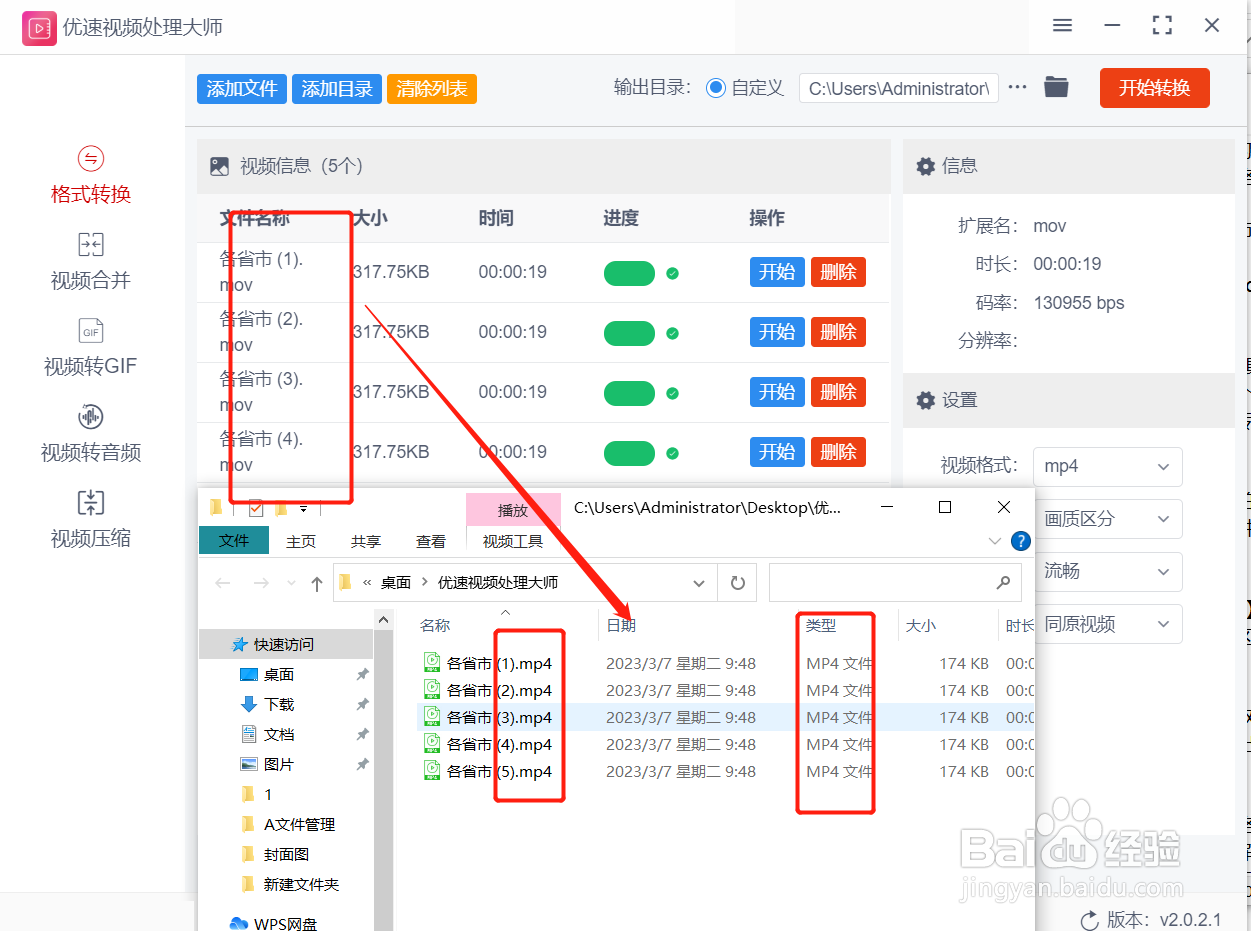Image resolution: width=1251 pixels, height=931 pixels.
Task: Open WPS网盘 in Explorer sidebar
Action: [274, 923]
